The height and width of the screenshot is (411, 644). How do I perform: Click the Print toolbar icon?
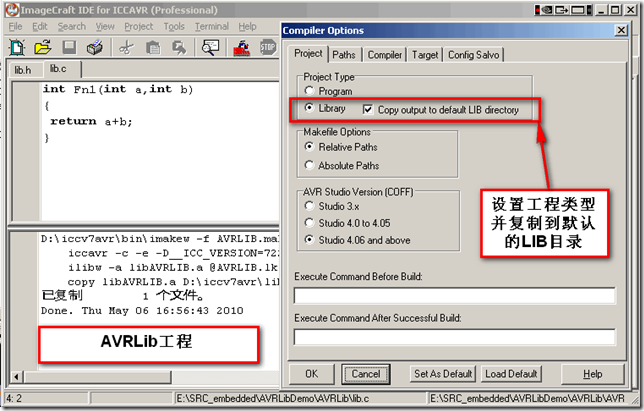[x=95, y=48]
